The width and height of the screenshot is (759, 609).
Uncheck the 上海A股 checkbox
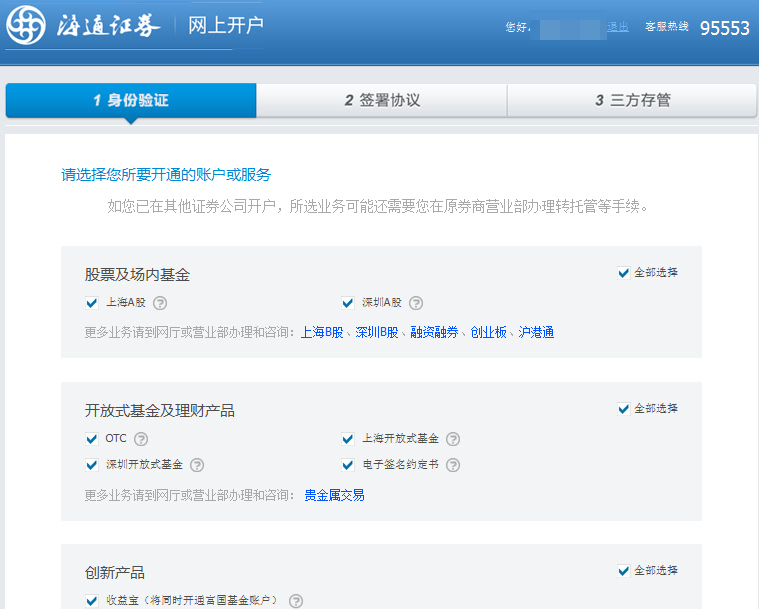[x=92, y=303]
